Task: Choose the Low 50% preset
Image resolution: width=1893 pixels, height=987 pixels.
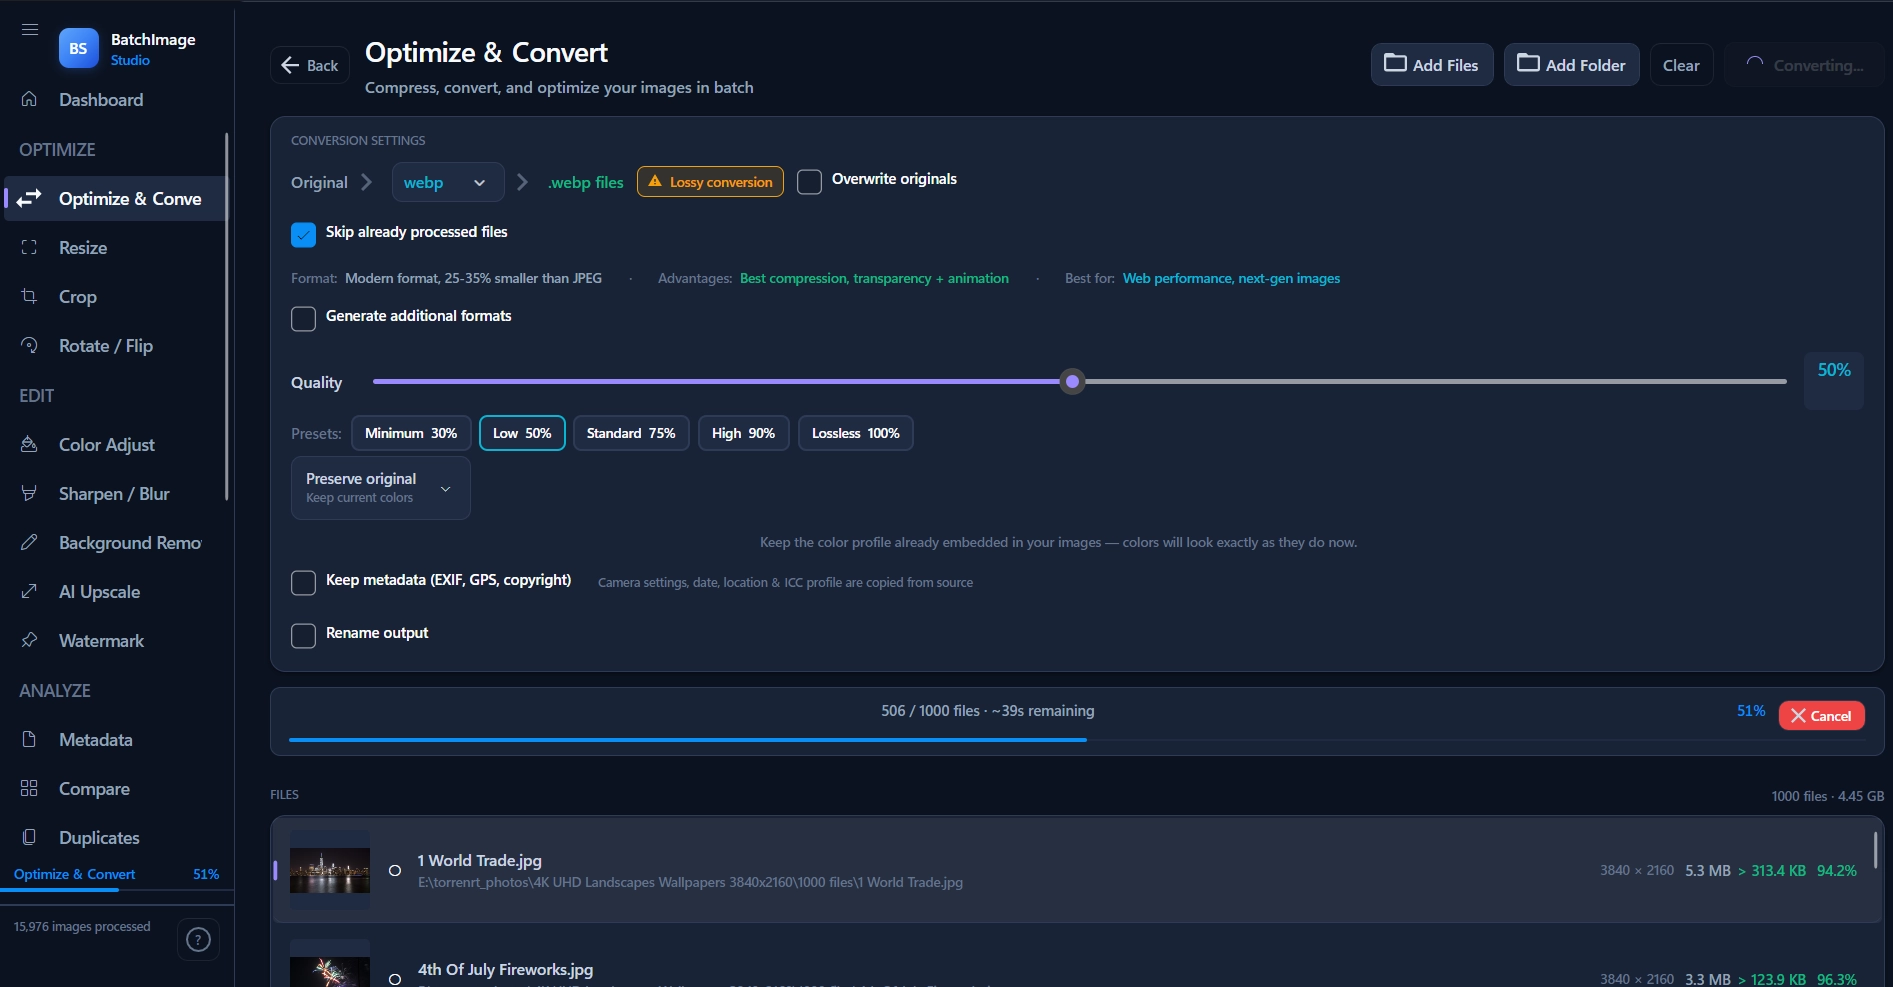Action: pos(522,433)
